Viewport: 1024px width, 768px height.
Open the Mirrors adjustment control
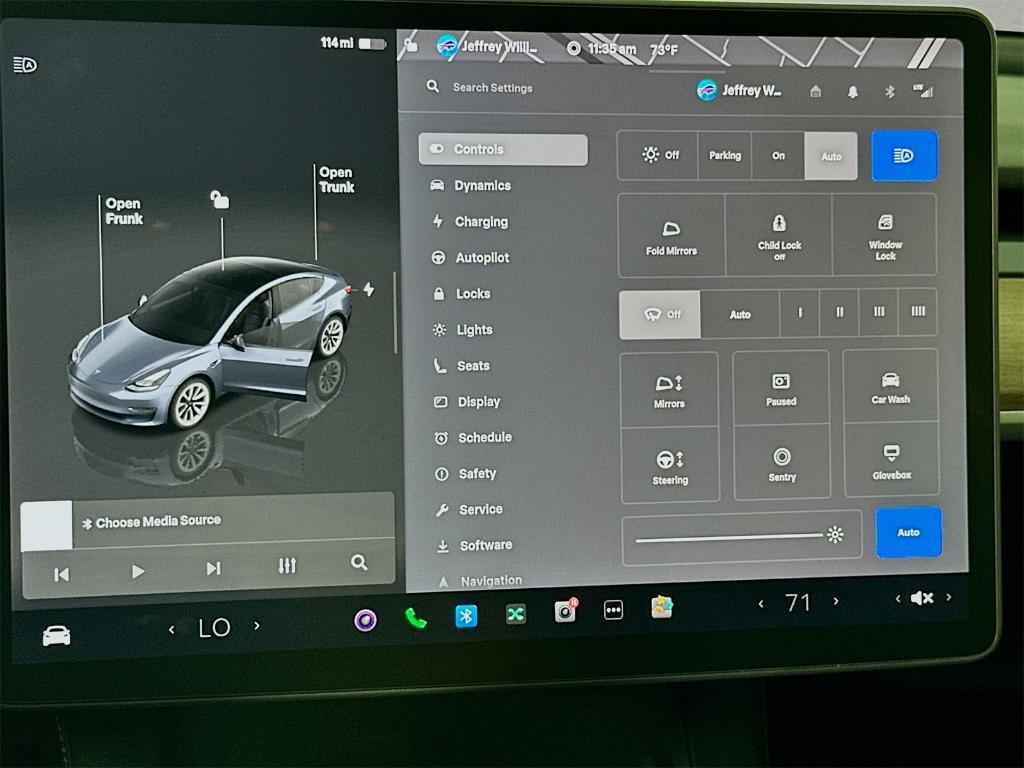(x=670, y=388)
